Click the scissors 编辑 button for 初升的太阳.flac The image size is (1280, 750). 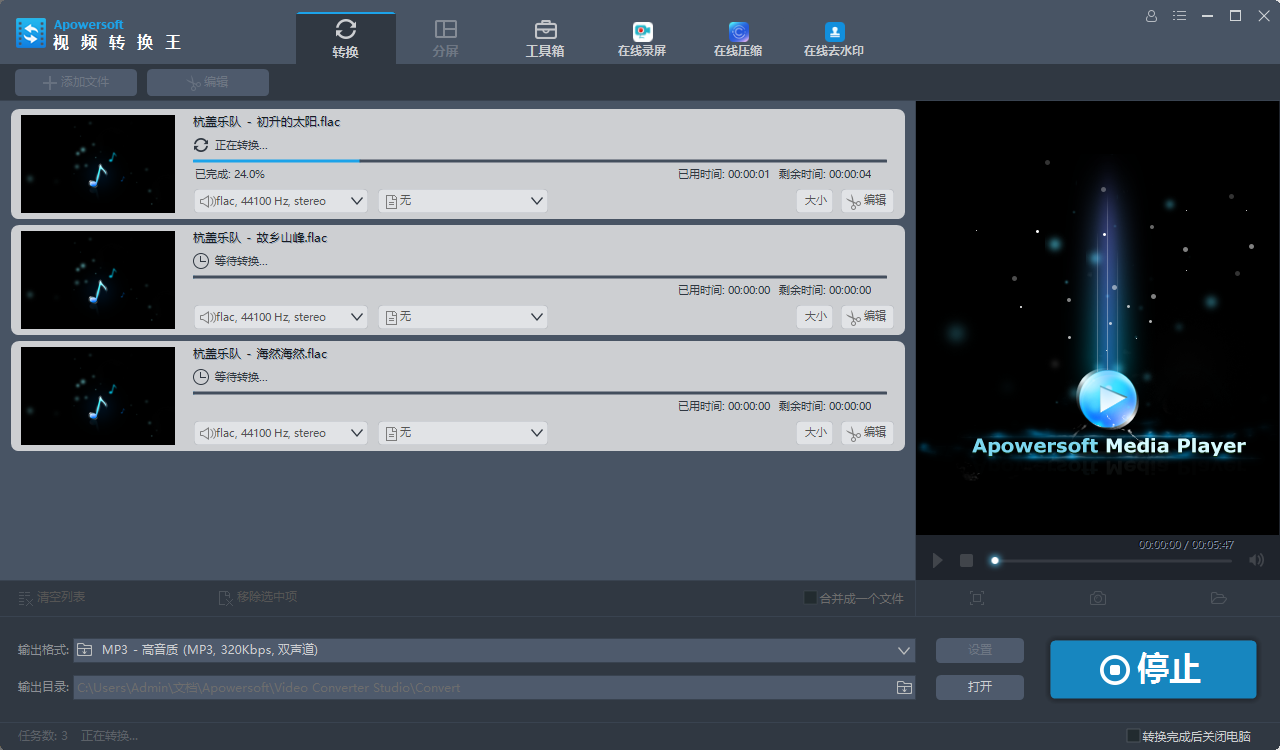(x=867, y=201)
